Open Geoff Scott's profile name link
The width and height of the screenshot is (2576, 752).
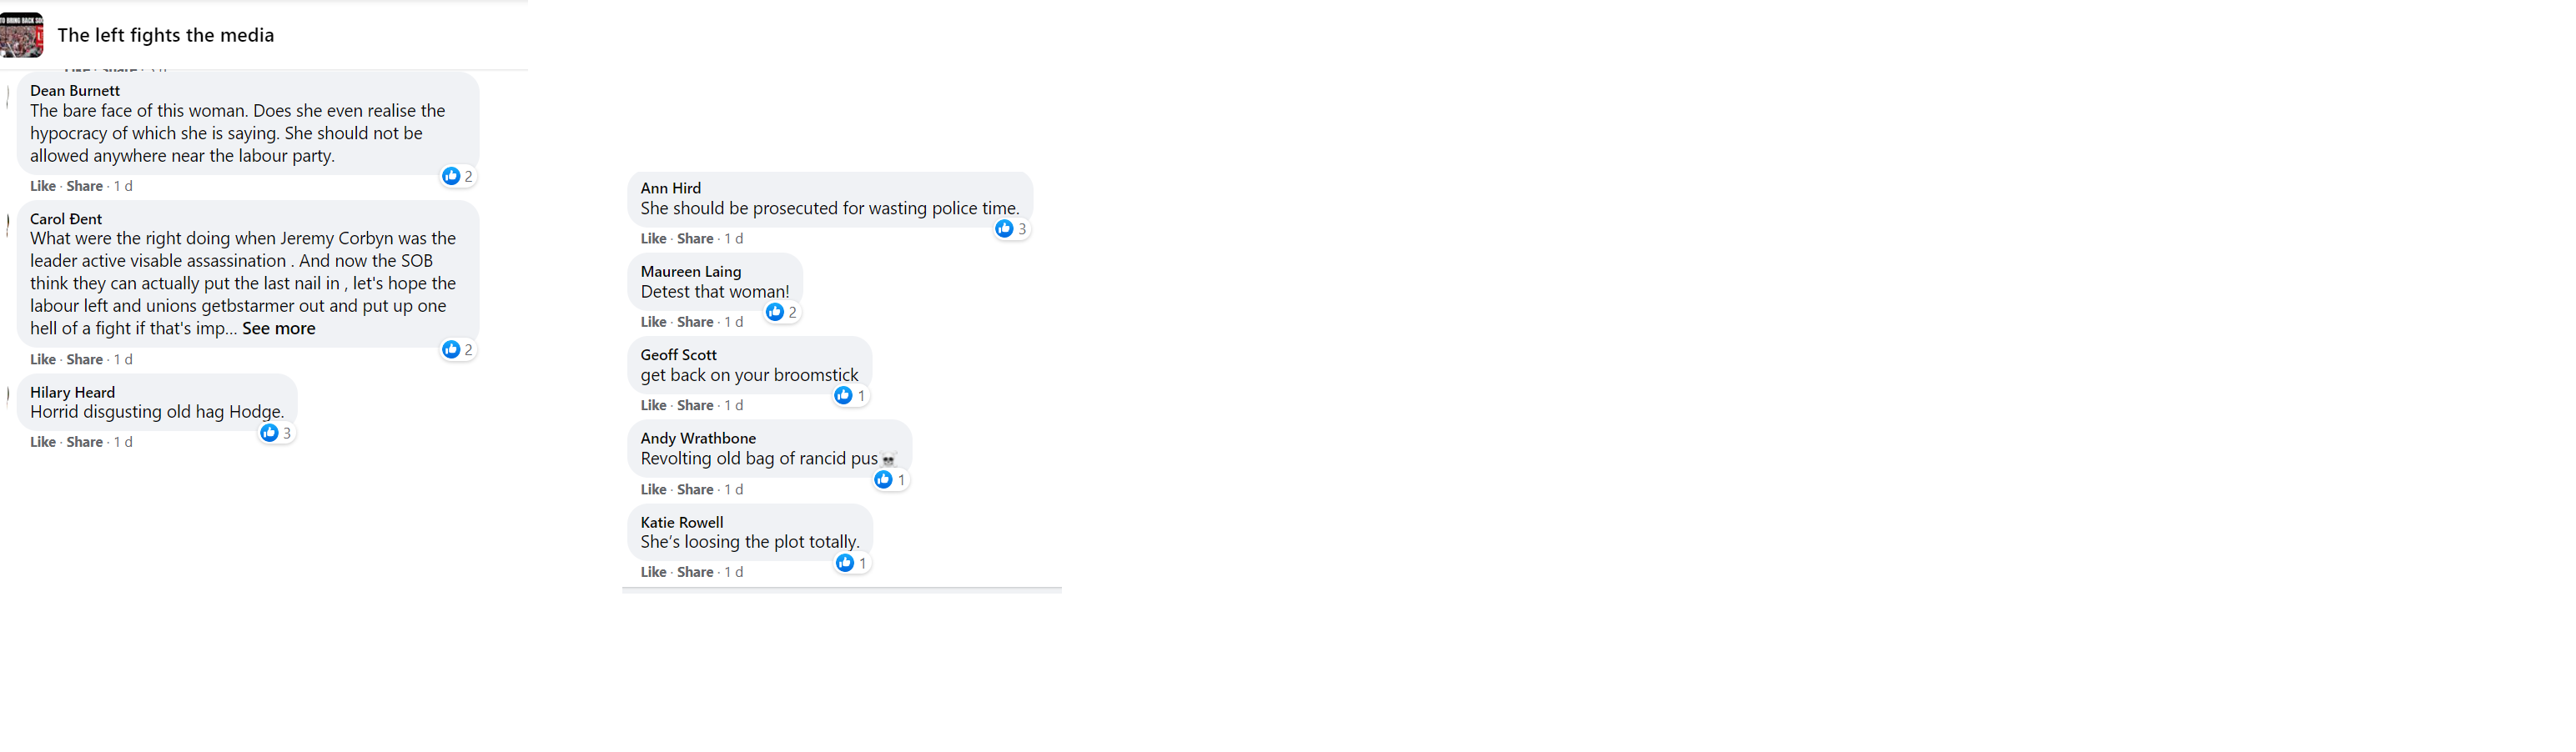pyautogui.click(x=678, y=355)
